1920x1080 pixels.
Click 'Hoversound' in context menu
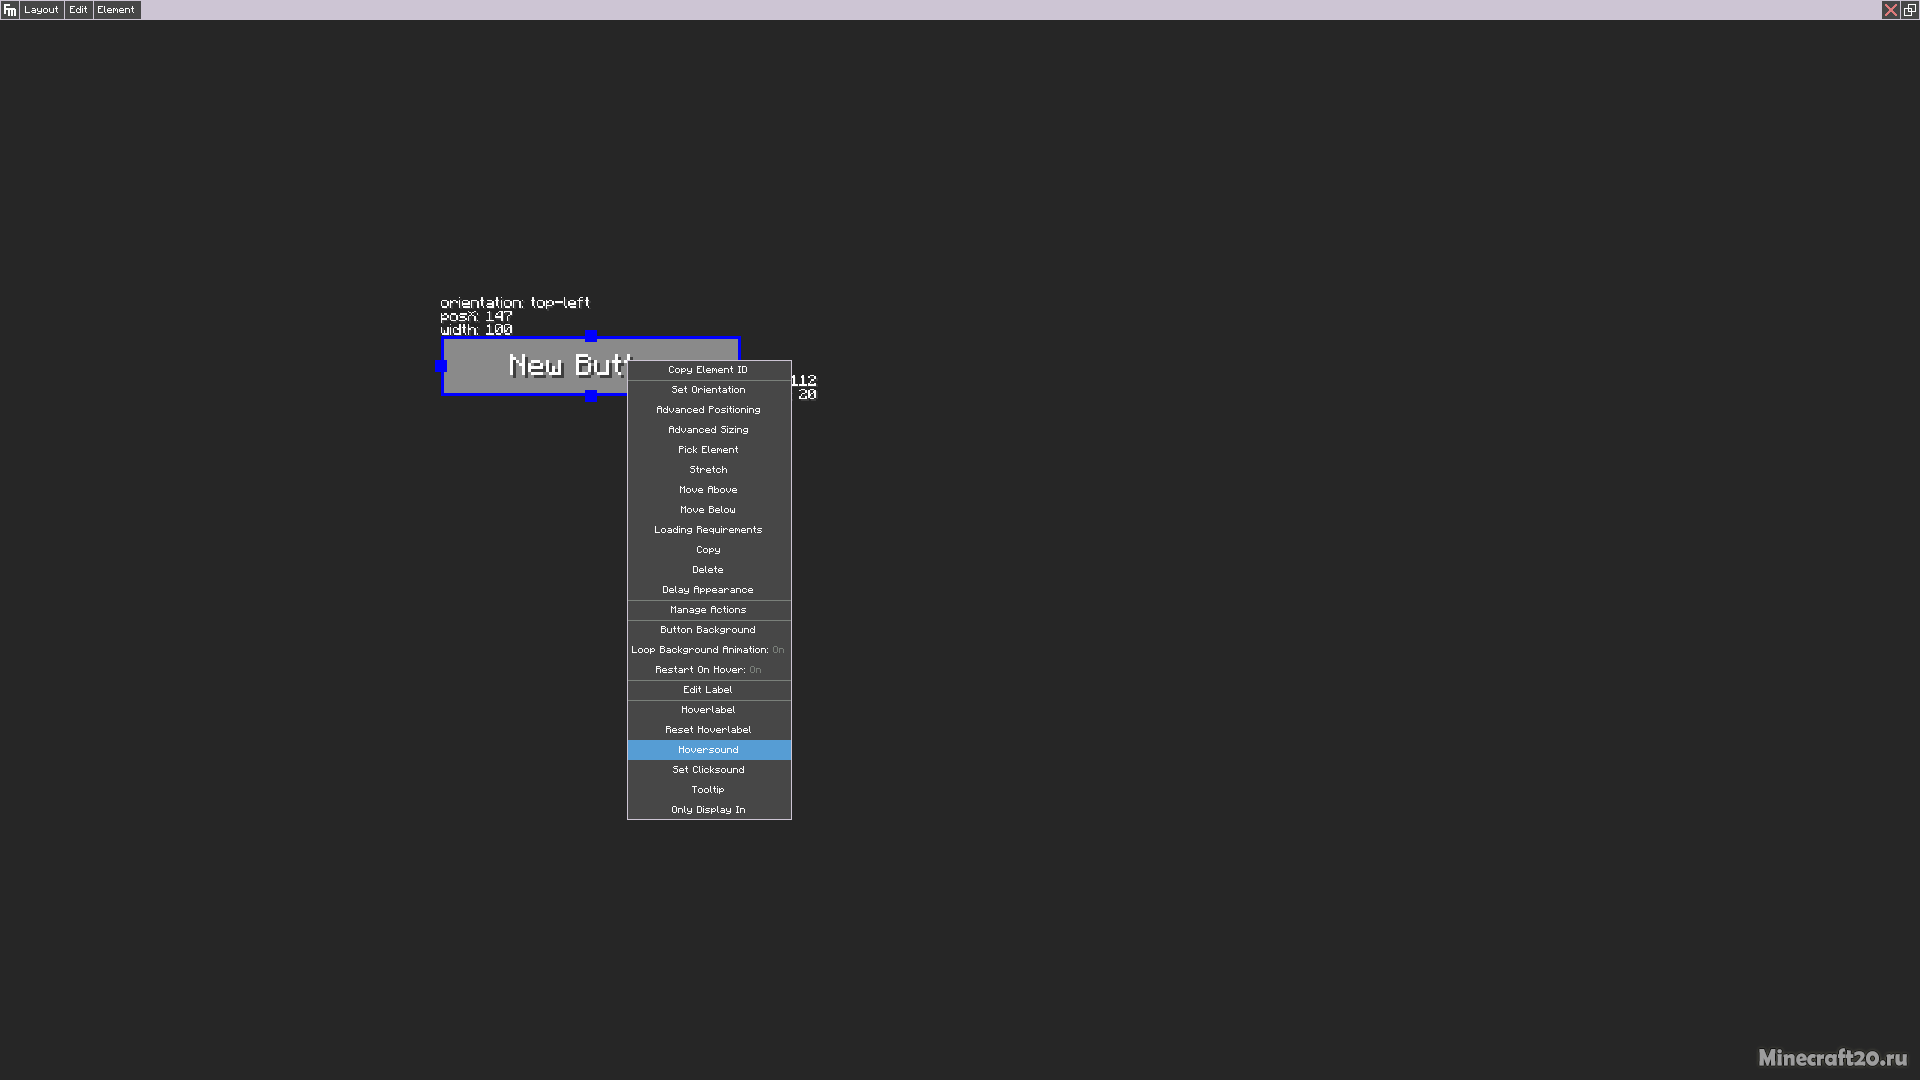(708, 749)
